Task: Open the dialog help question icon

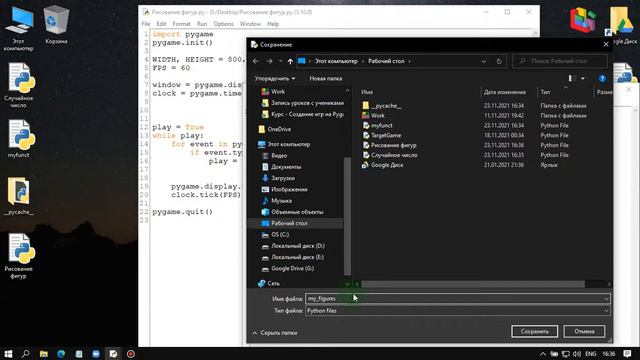Action: 602,78
